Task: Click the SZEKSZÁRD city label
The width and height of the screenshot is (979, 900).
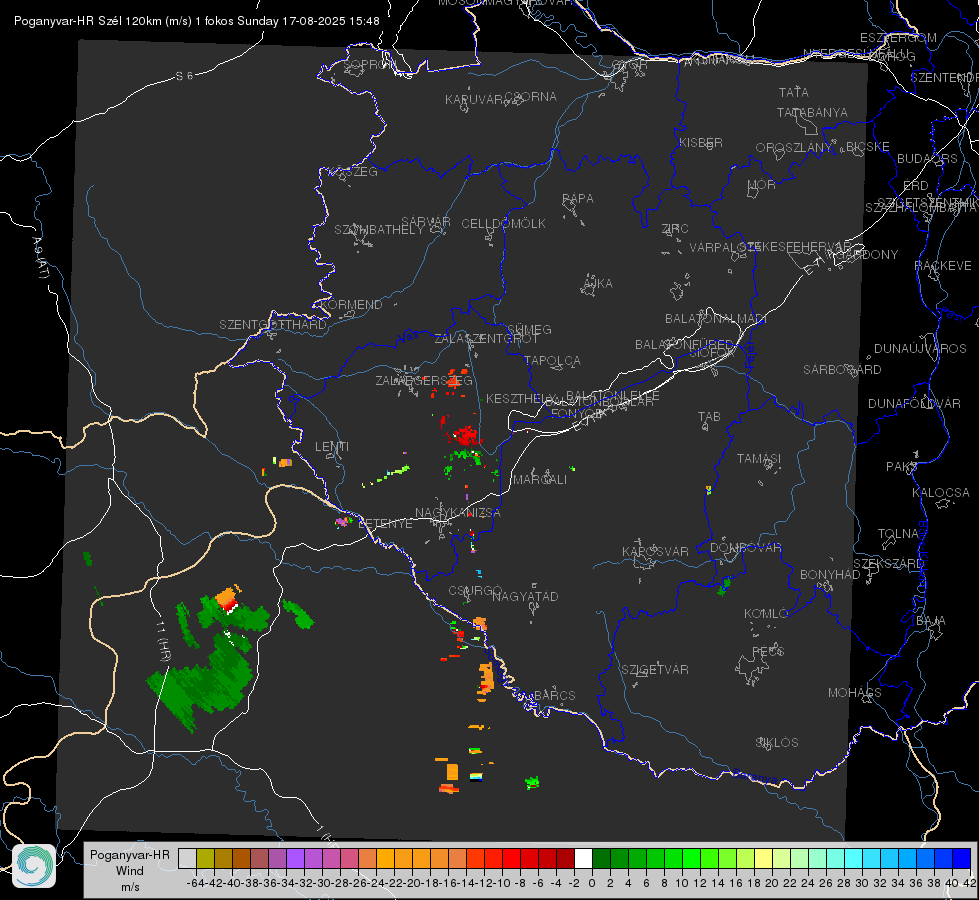Action: pyautogui.click(x=888, y=563)
